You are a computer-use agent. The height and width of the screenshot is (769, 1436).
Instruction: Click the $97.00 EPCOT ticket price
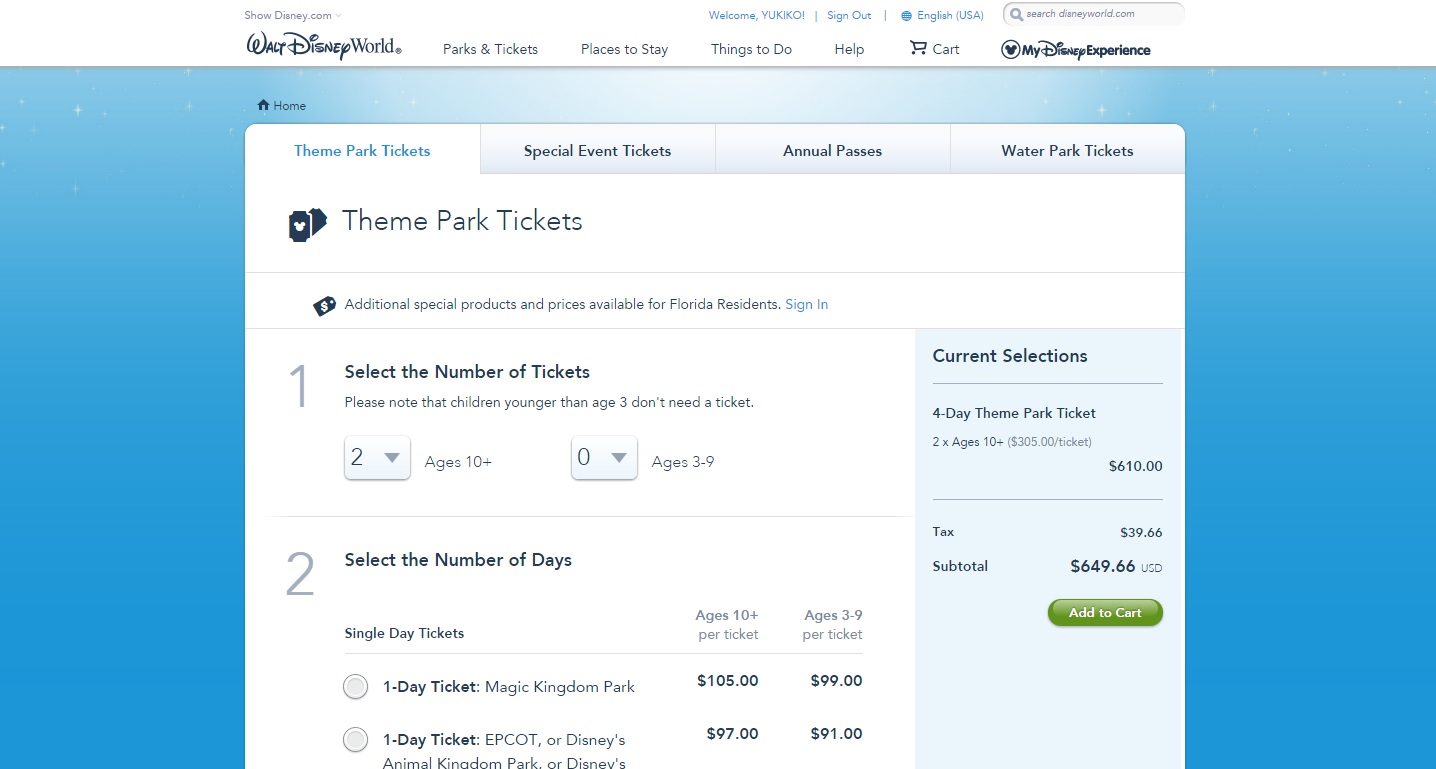tap(732, 734)
